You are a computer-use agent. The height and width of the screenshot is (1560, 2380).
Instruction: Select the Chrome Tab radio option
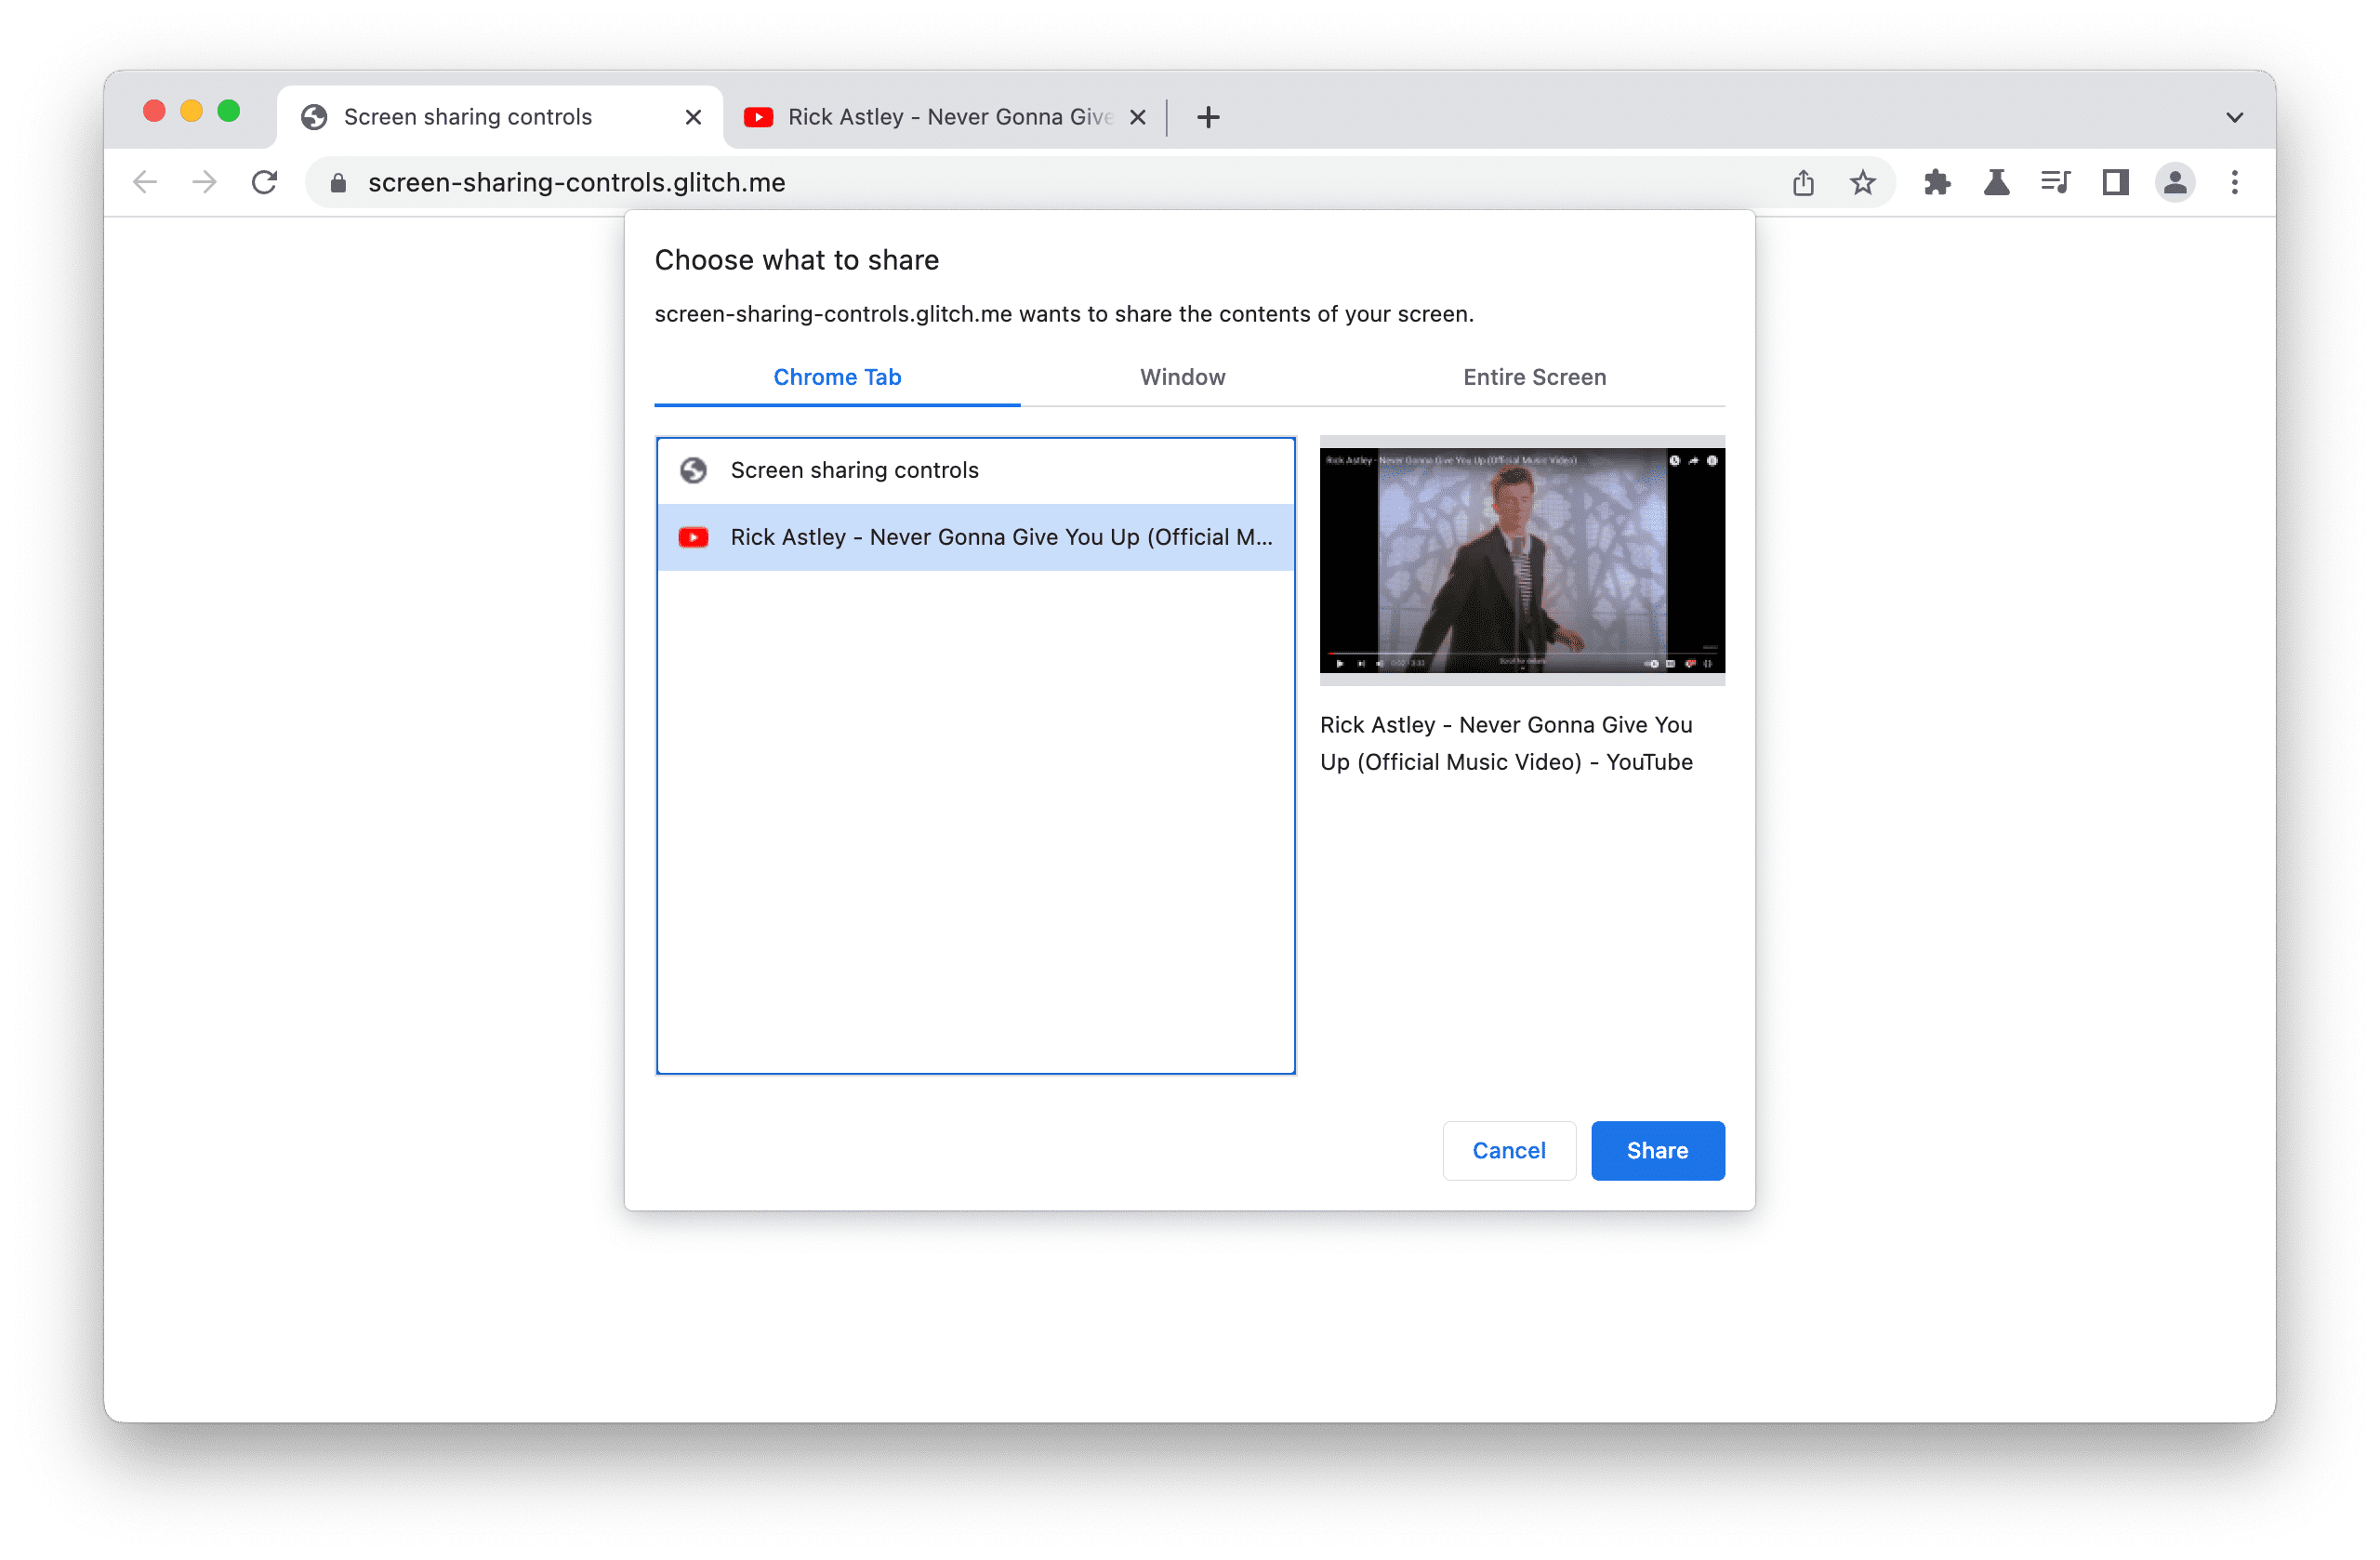click(x=840, y=377)
